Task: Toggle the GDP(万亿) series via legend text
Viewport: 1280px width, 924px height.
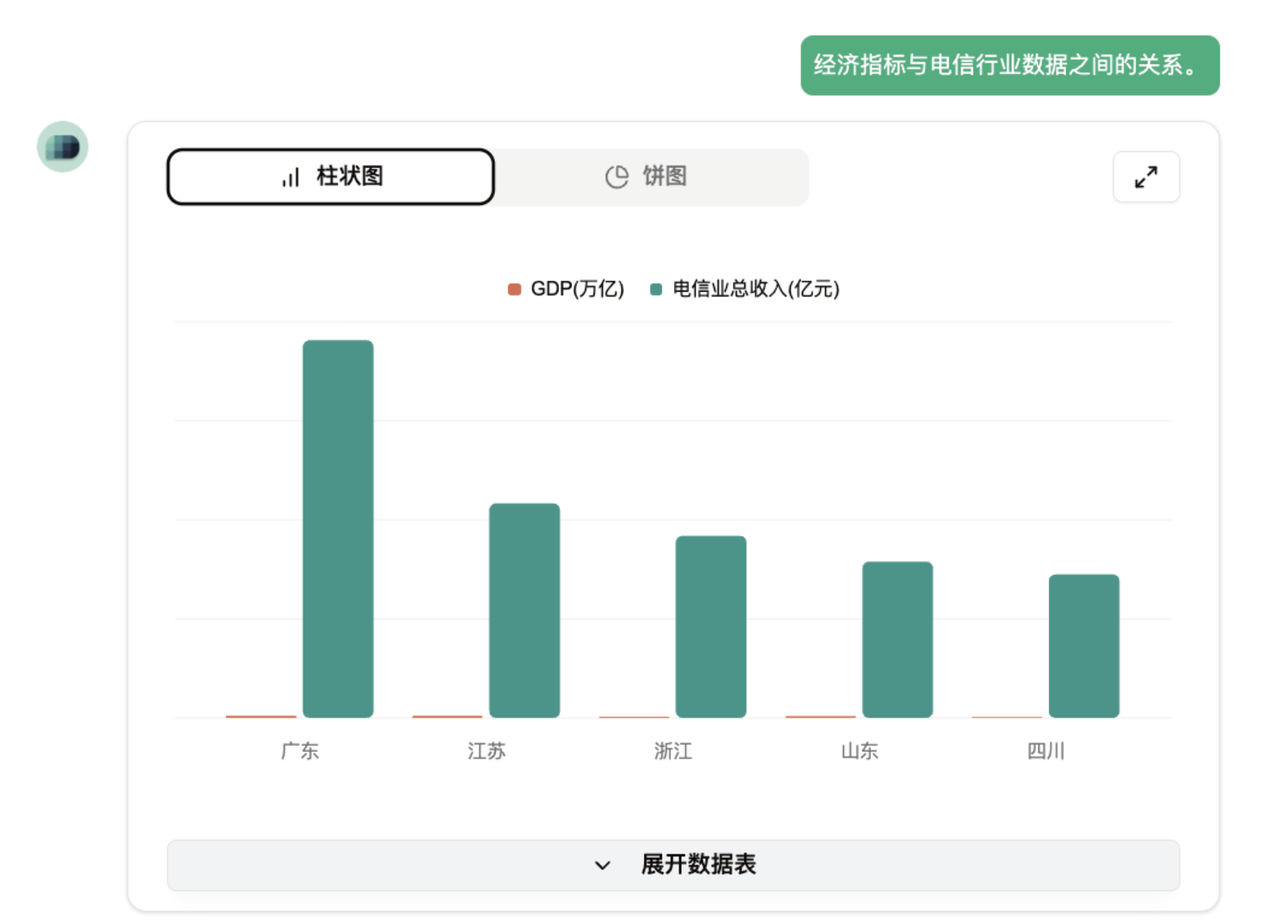Action: 577,289
